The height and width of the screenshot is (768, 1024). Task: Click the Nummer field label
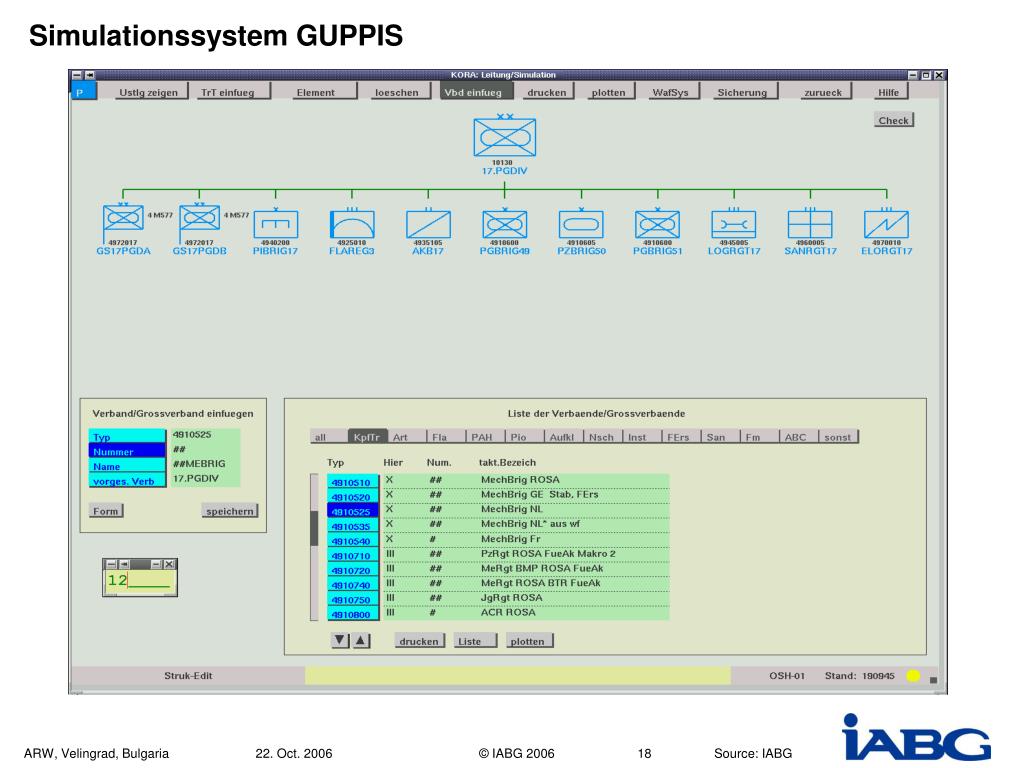click(127, 451)
